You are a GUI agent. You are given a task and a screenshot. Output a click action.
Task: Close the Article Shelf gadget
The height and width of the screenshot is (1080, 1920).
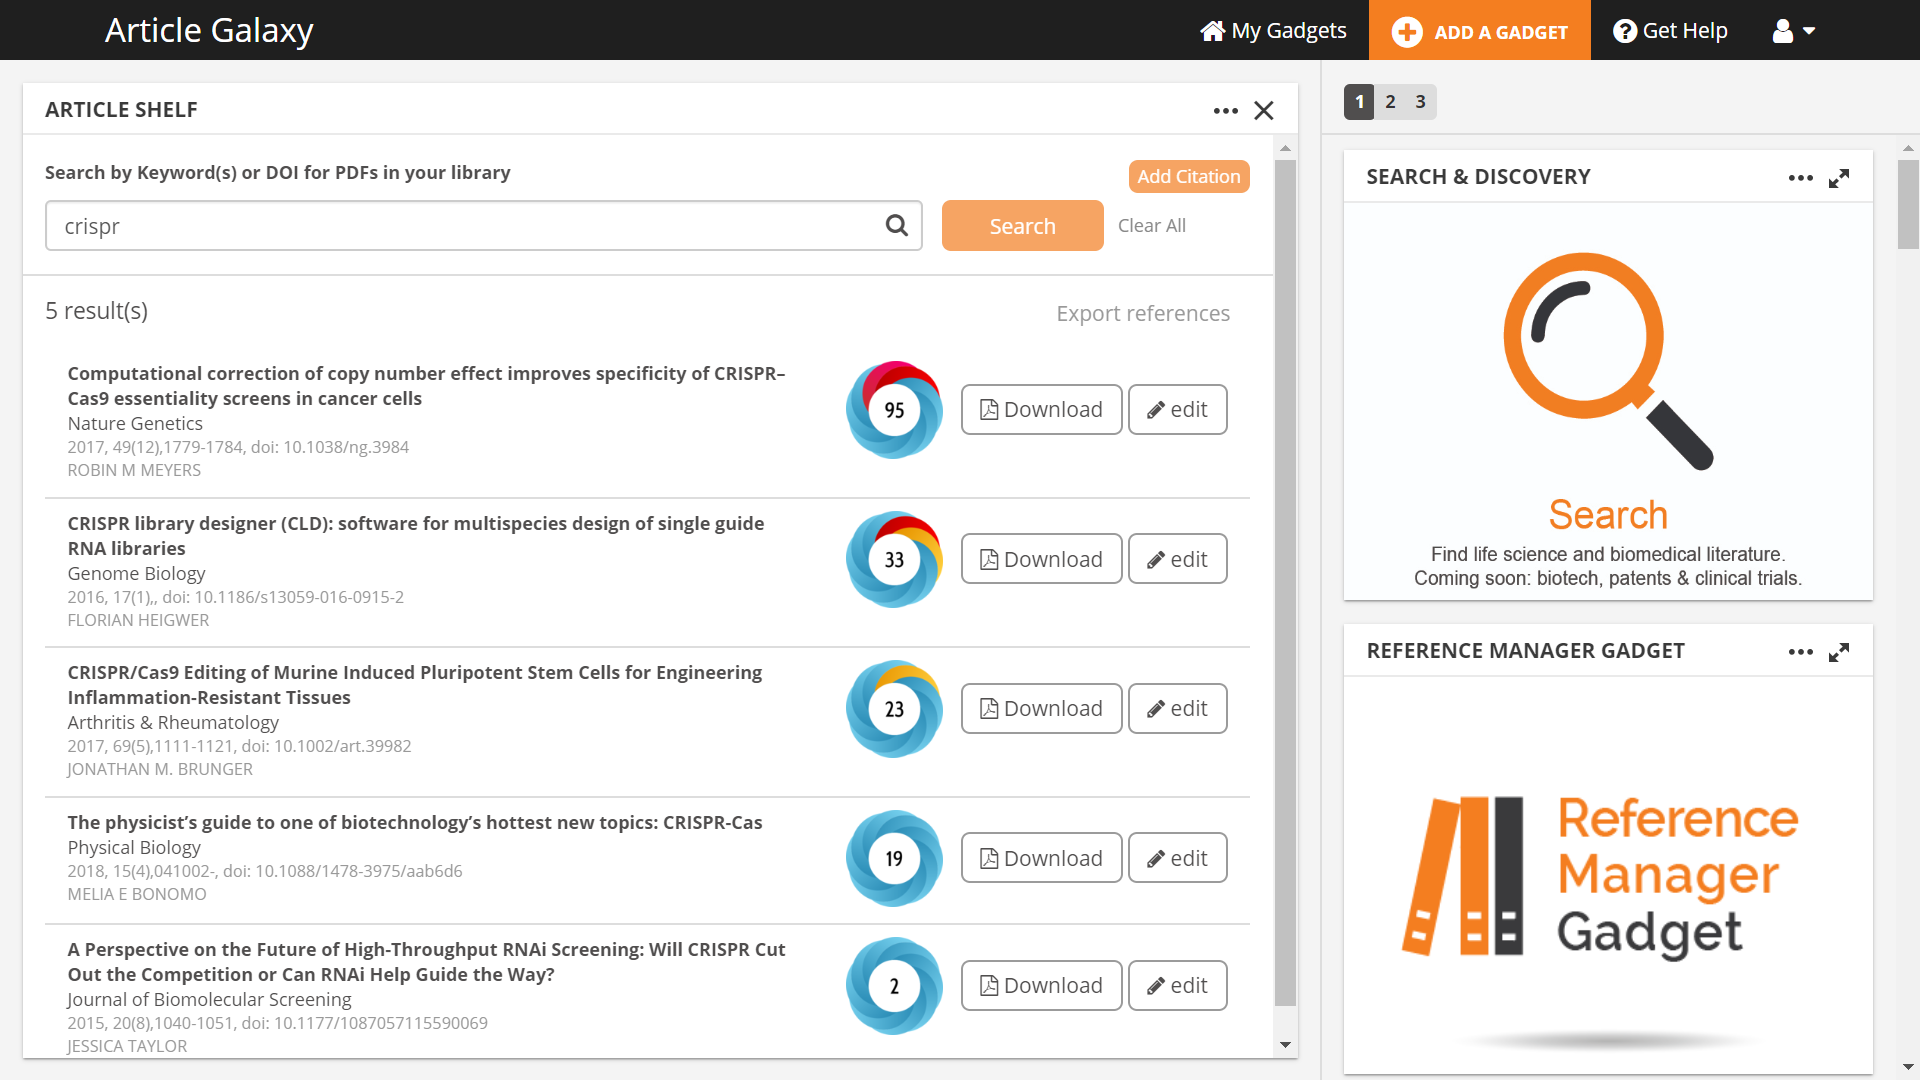[x=1264, y=111]
